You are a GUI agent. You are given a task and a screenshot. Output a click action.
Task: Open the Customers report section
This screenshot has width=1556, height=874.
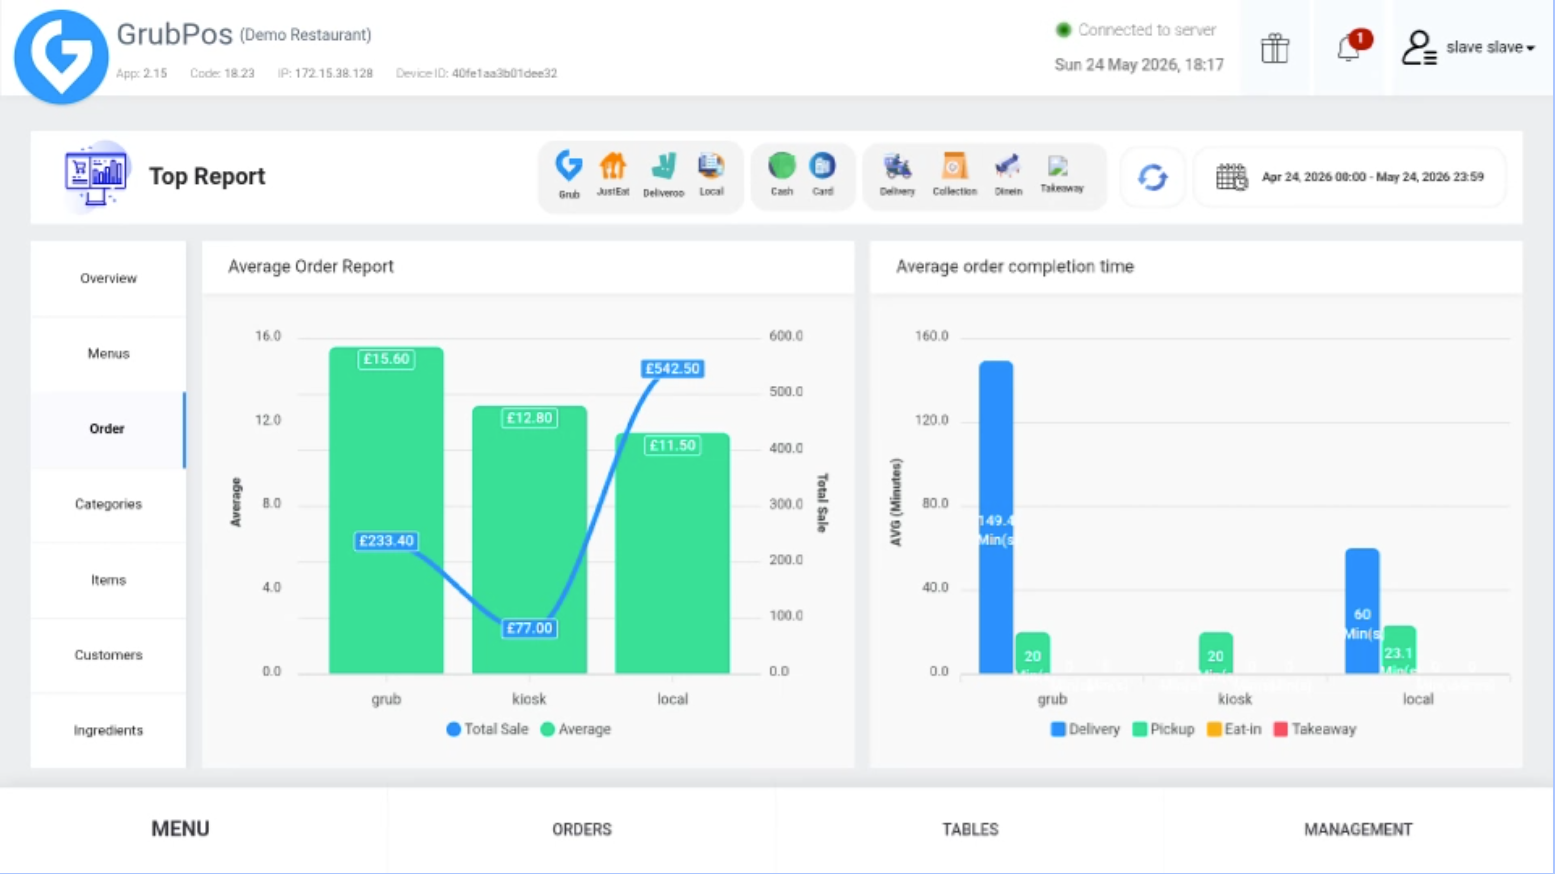pos(108,655)
